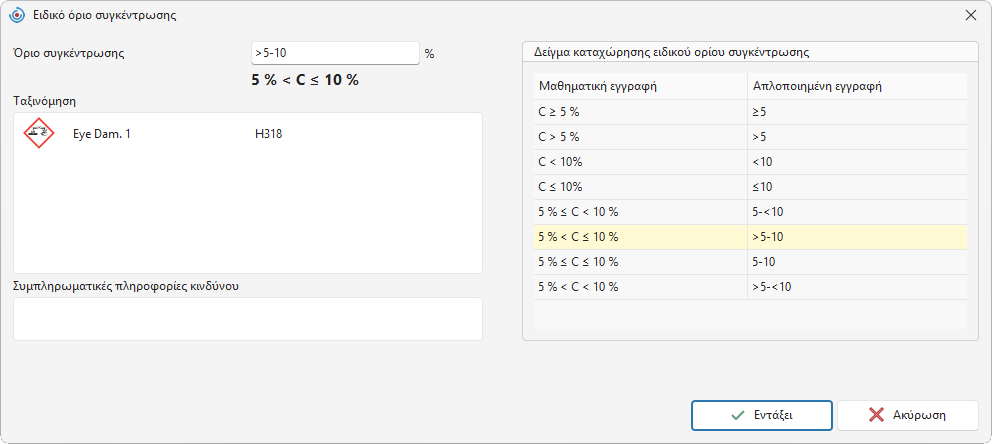
Task: Close the Ειδικό όριο συγκέντρωσης dialog
Action: [970, 16]
